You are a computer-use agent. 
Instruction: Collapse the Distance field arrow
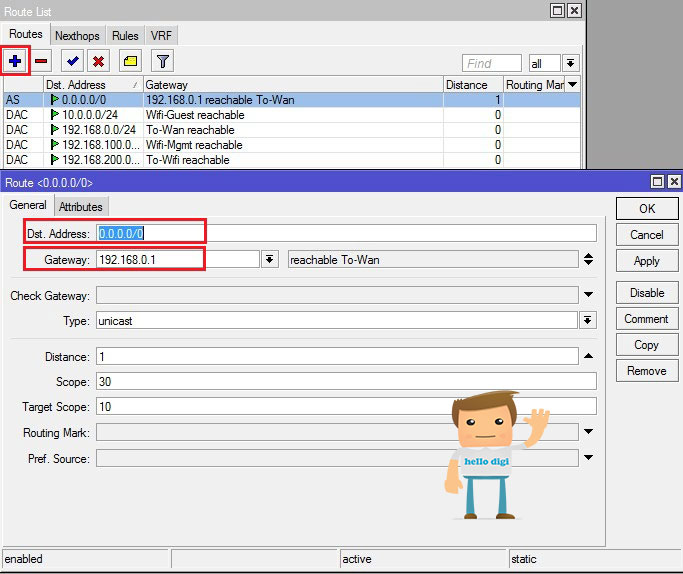pos(588,356)
